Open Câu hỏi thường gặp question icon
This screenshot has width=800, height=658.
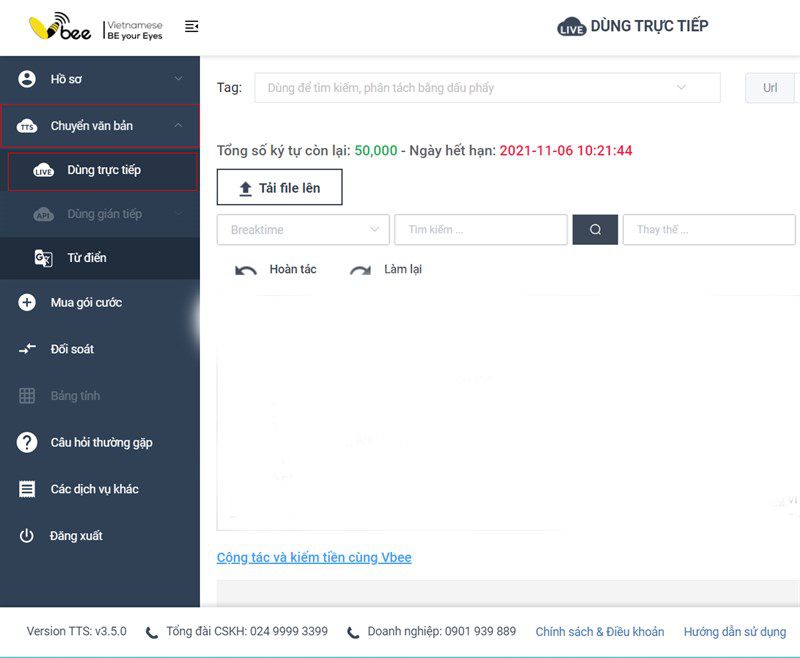click(27, 442)
